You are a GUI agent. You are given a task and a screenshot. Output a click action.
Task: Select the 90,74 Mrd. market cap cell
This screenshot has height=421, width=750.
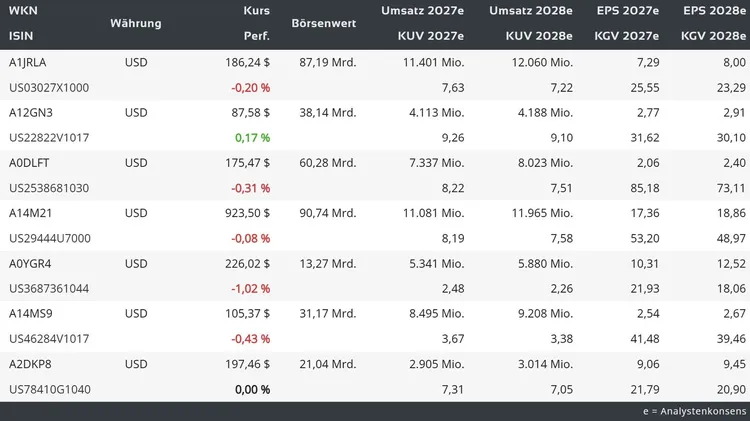tap(327, 213)
